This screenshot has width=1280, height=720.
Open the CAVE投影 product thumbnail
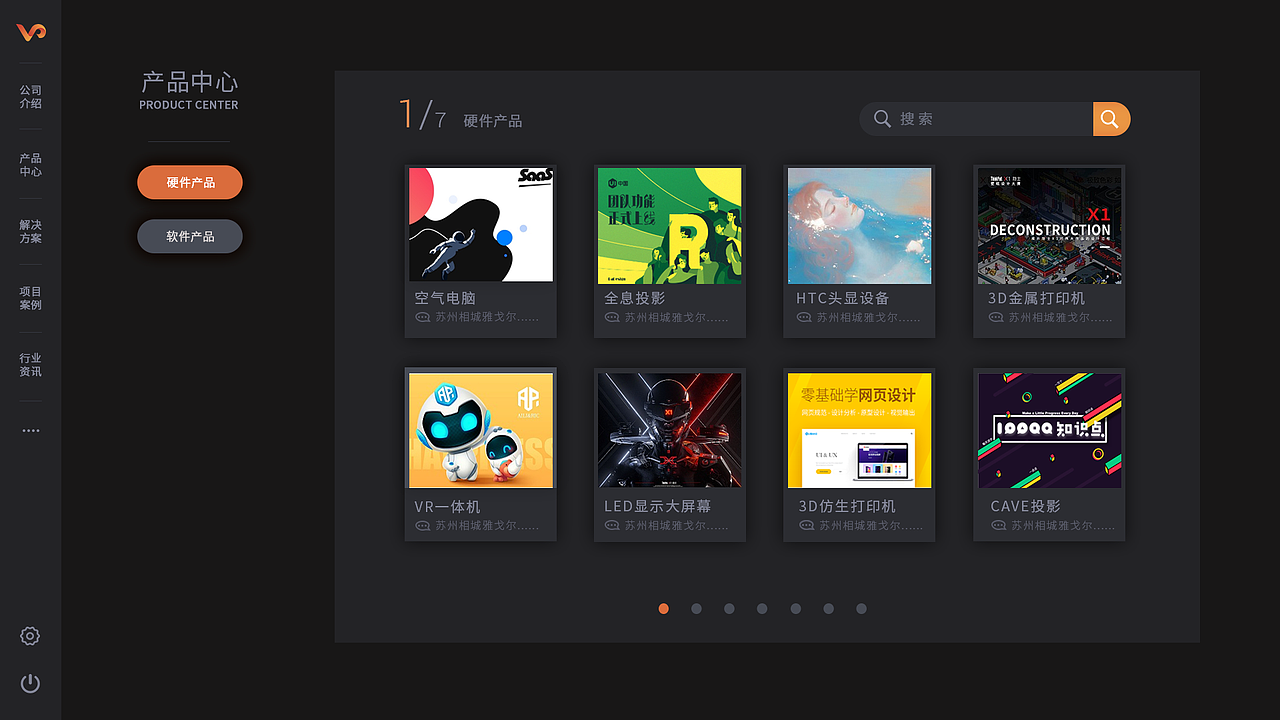tap(1050, 431)
